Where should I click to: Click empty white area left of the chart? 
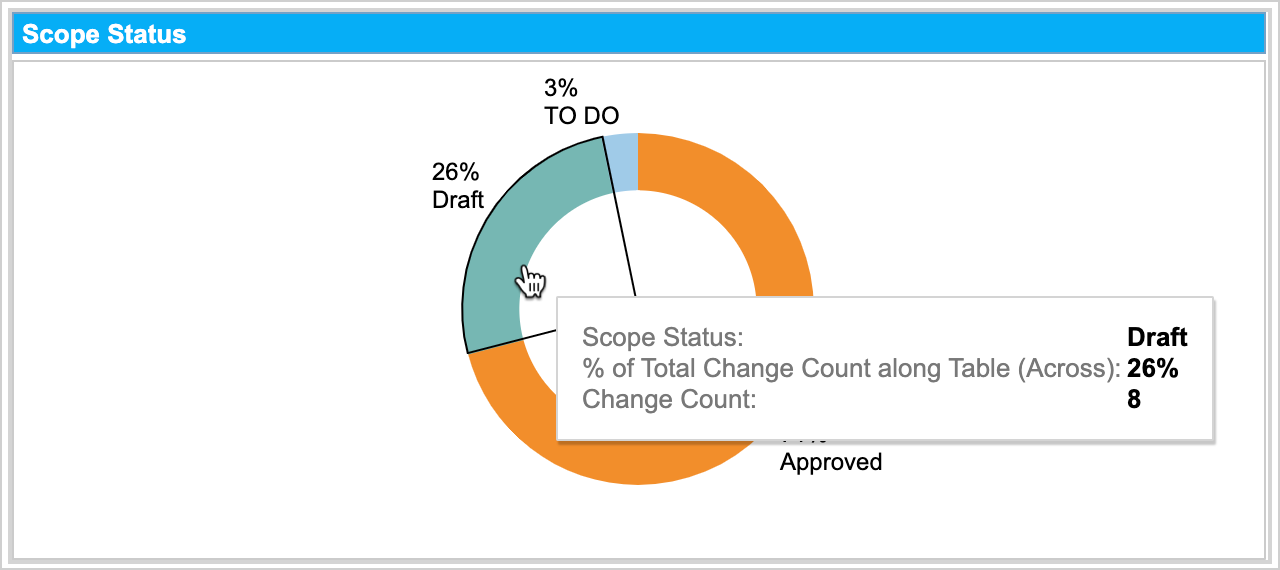200,300
